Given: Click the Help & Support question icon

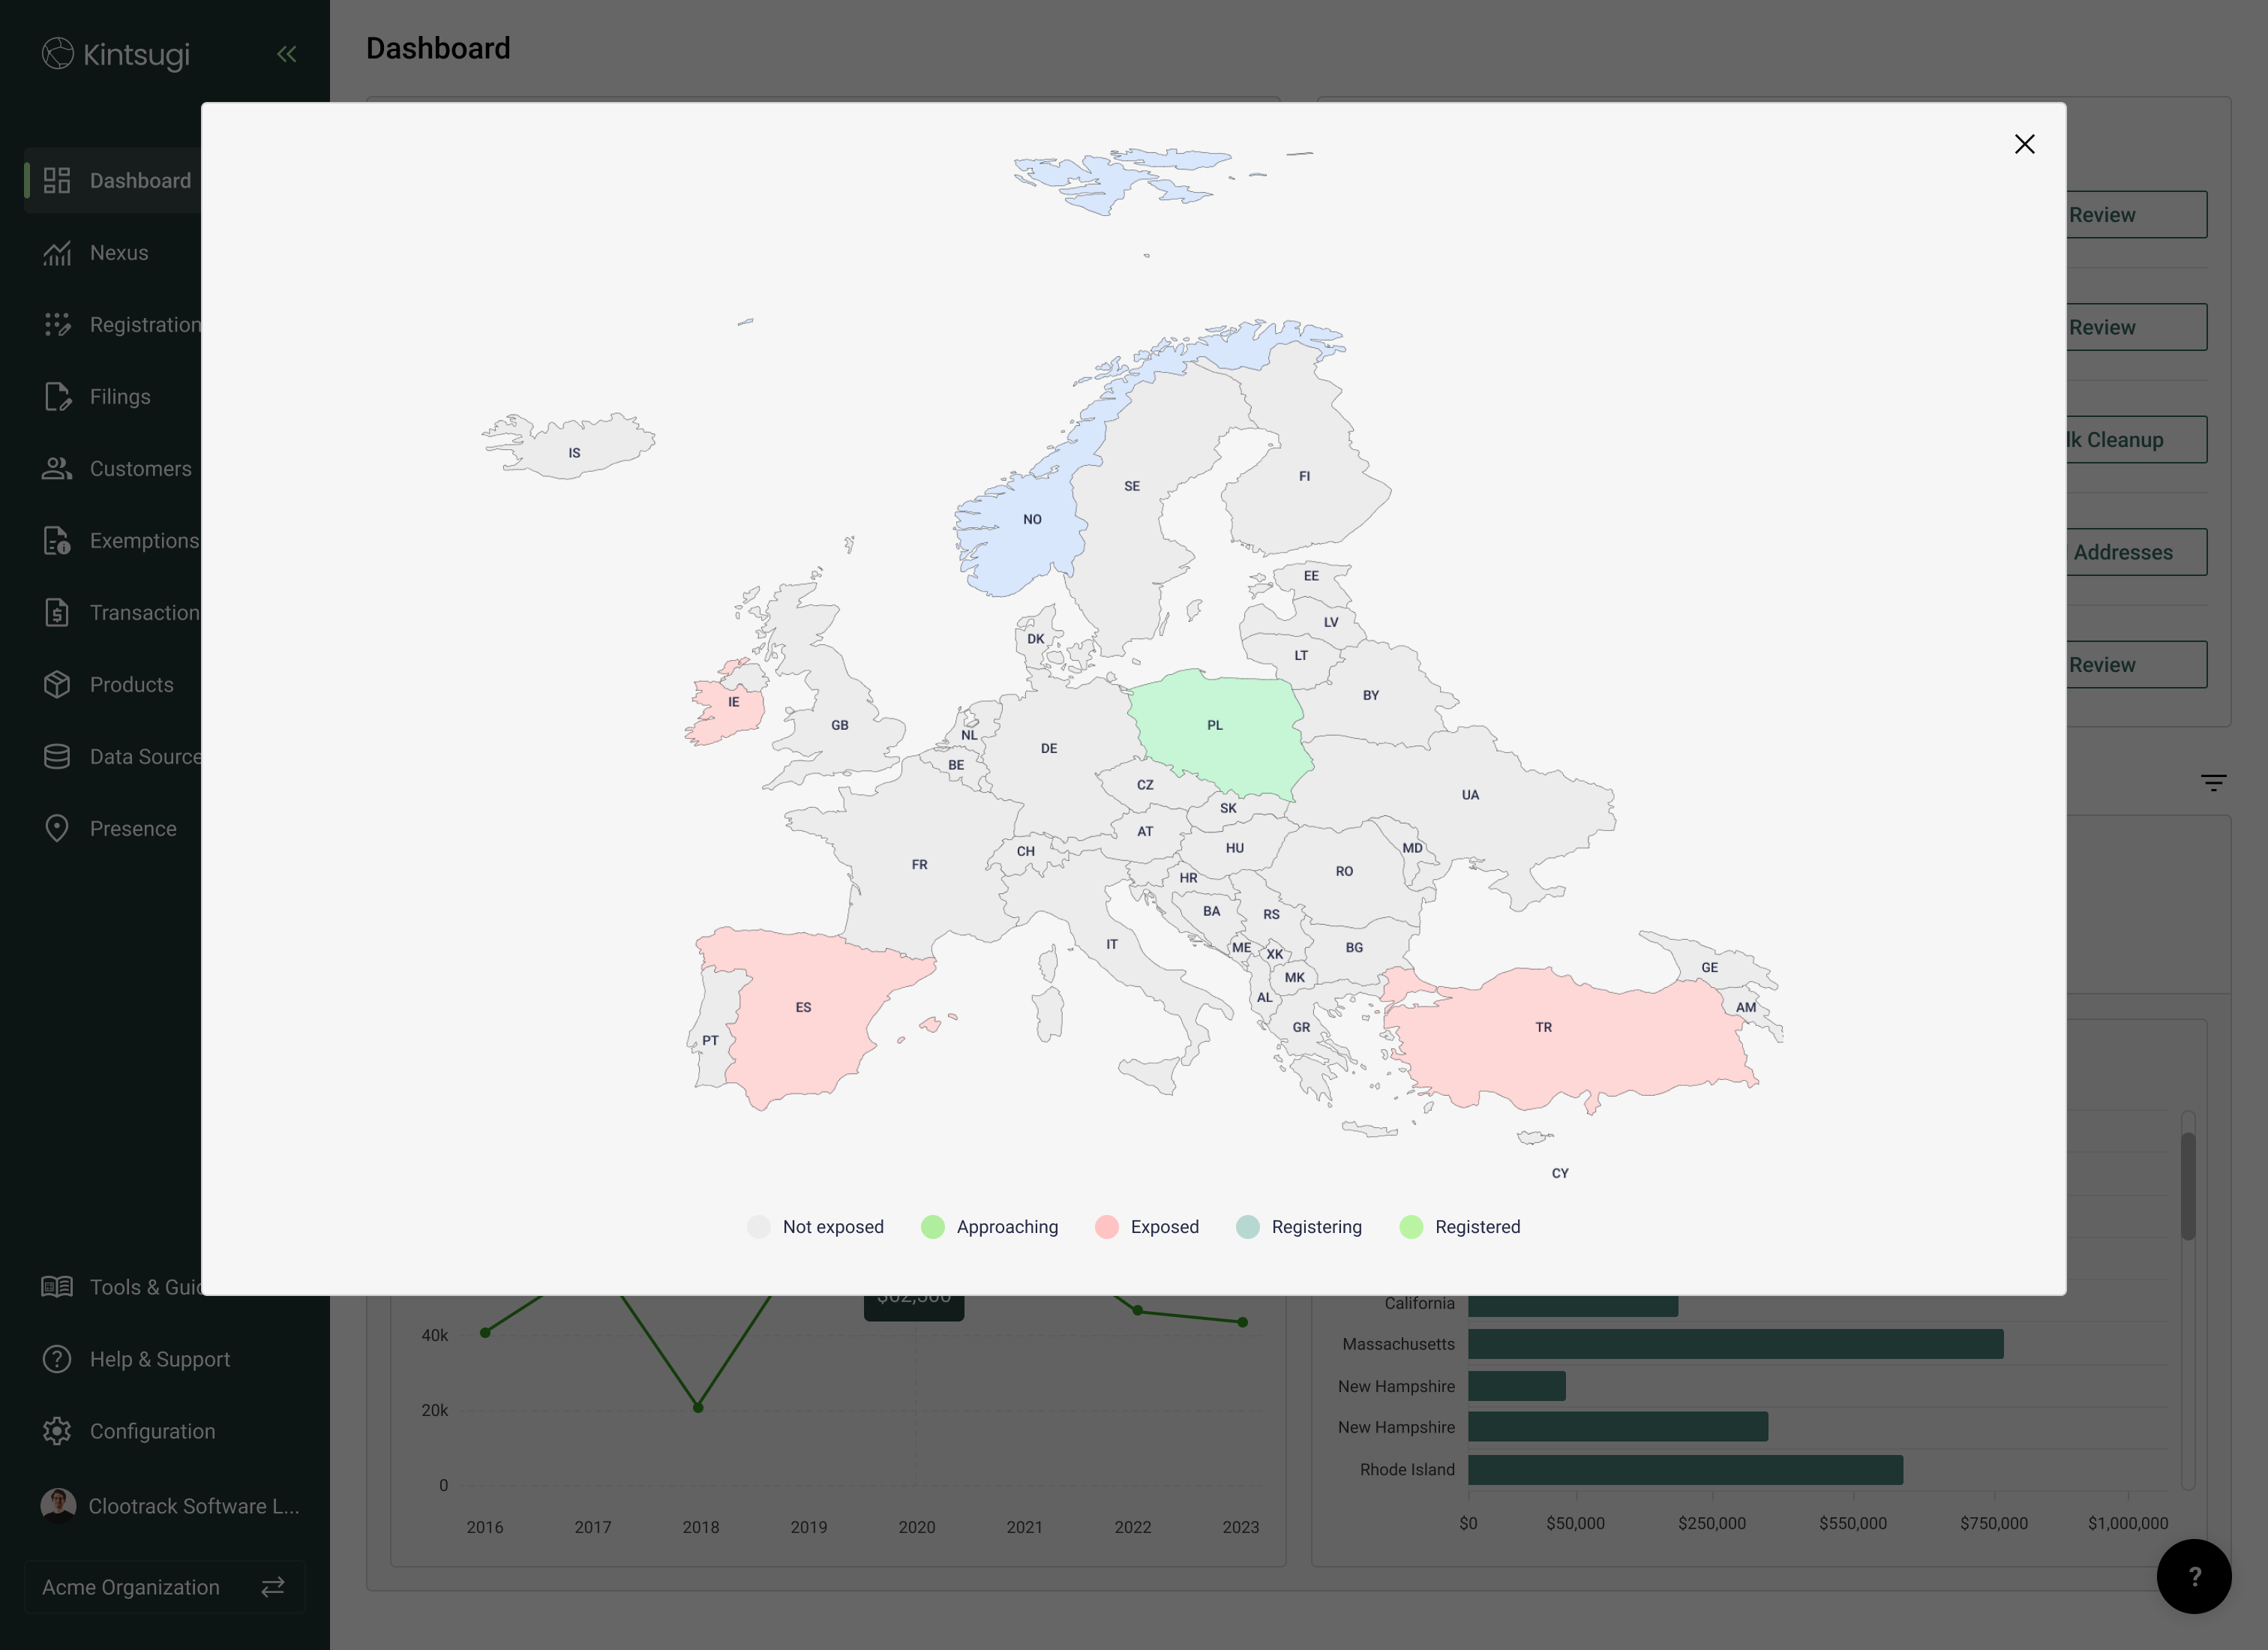Looking at the screenshot, I should pyautogui.click(x=57, y=1359).
